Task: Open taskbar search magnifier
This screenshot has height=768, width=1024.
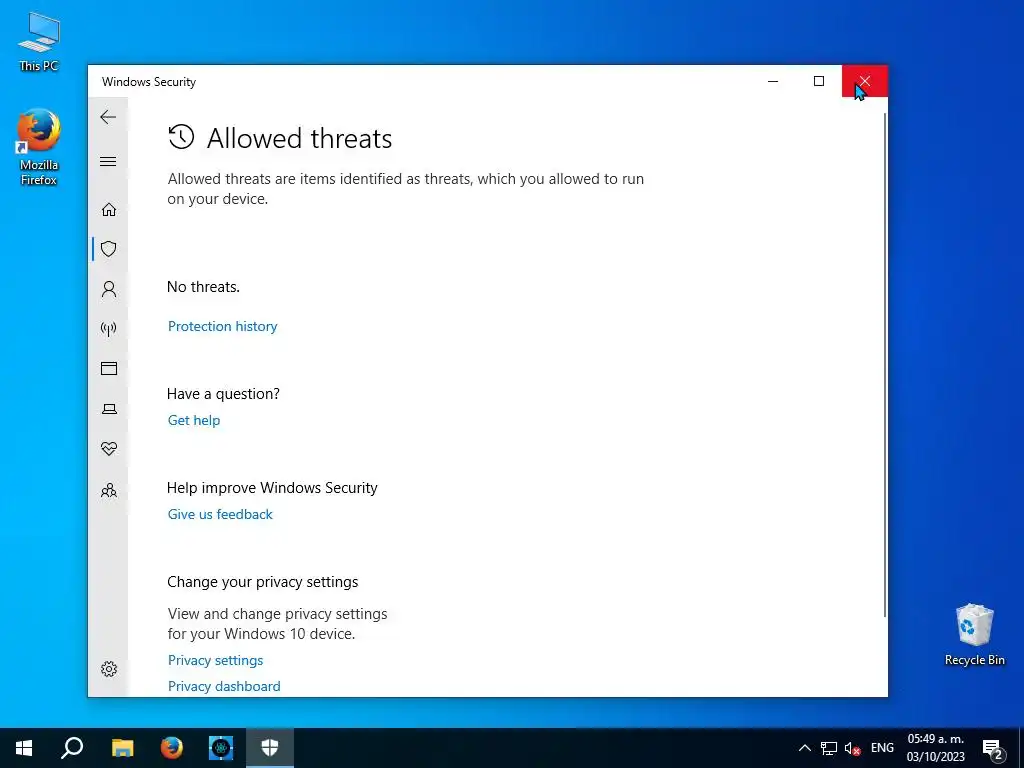Action: point(72,748)
